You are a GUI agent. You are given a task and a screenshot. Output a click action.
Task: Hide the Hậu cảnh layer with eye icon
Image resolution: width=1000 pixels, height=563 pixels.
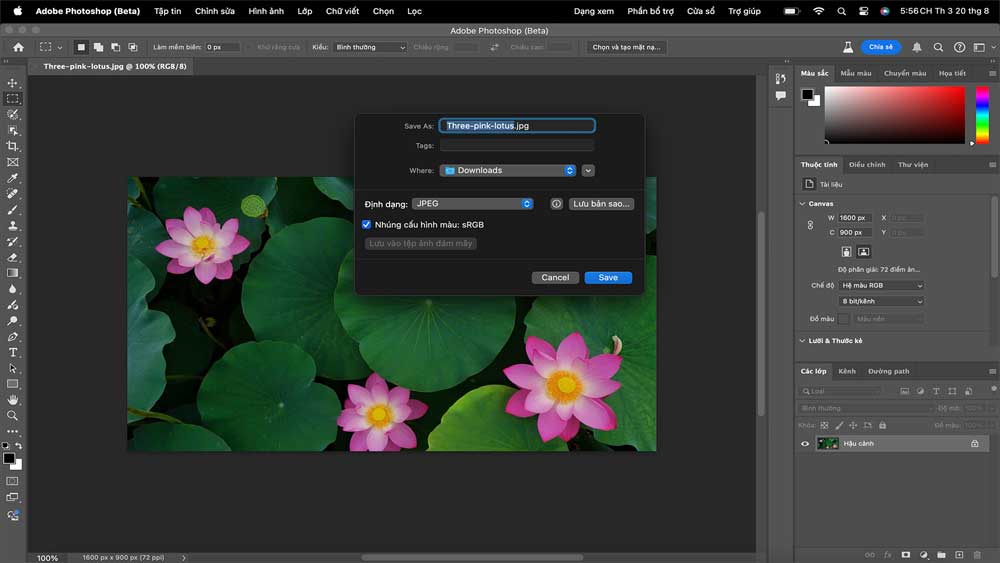[805, 444]
